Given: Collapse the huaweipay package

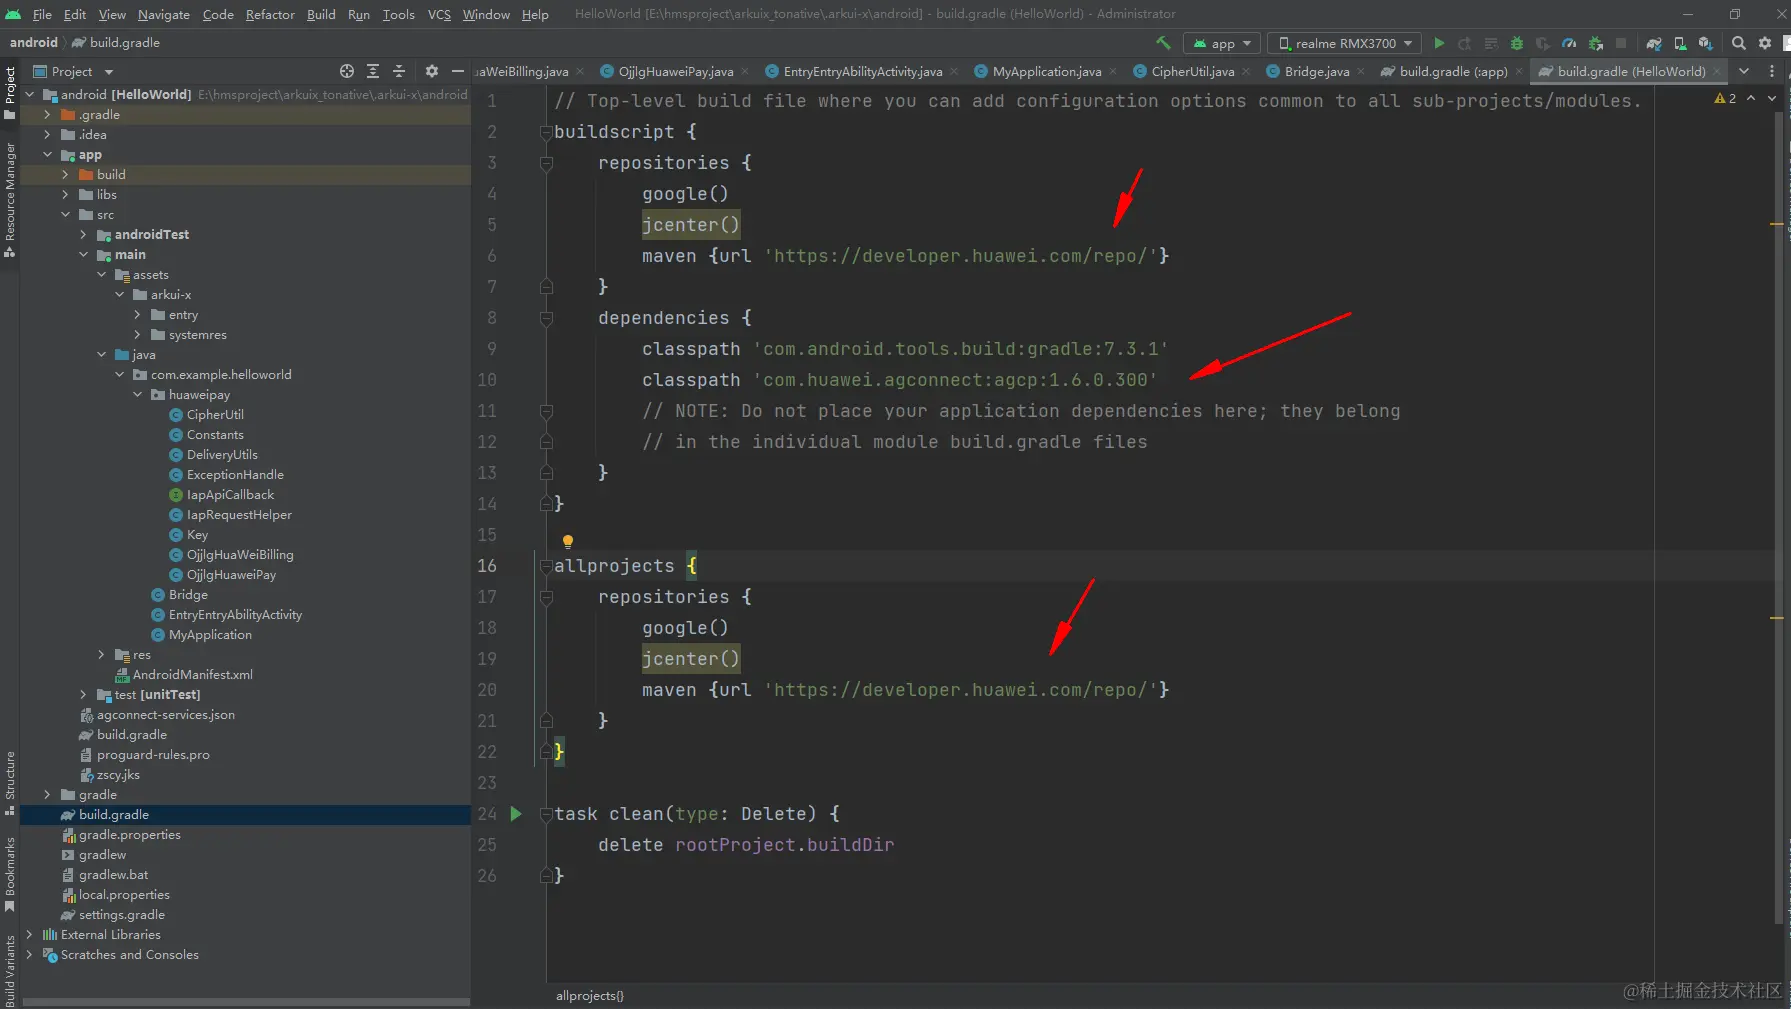Looking at the screenshot, I should [137, 395].
